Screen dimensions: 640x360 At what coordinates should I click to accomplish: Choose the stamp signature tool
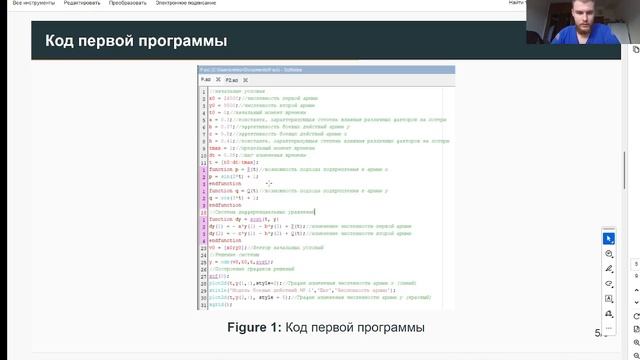click(x=609, y=313)
